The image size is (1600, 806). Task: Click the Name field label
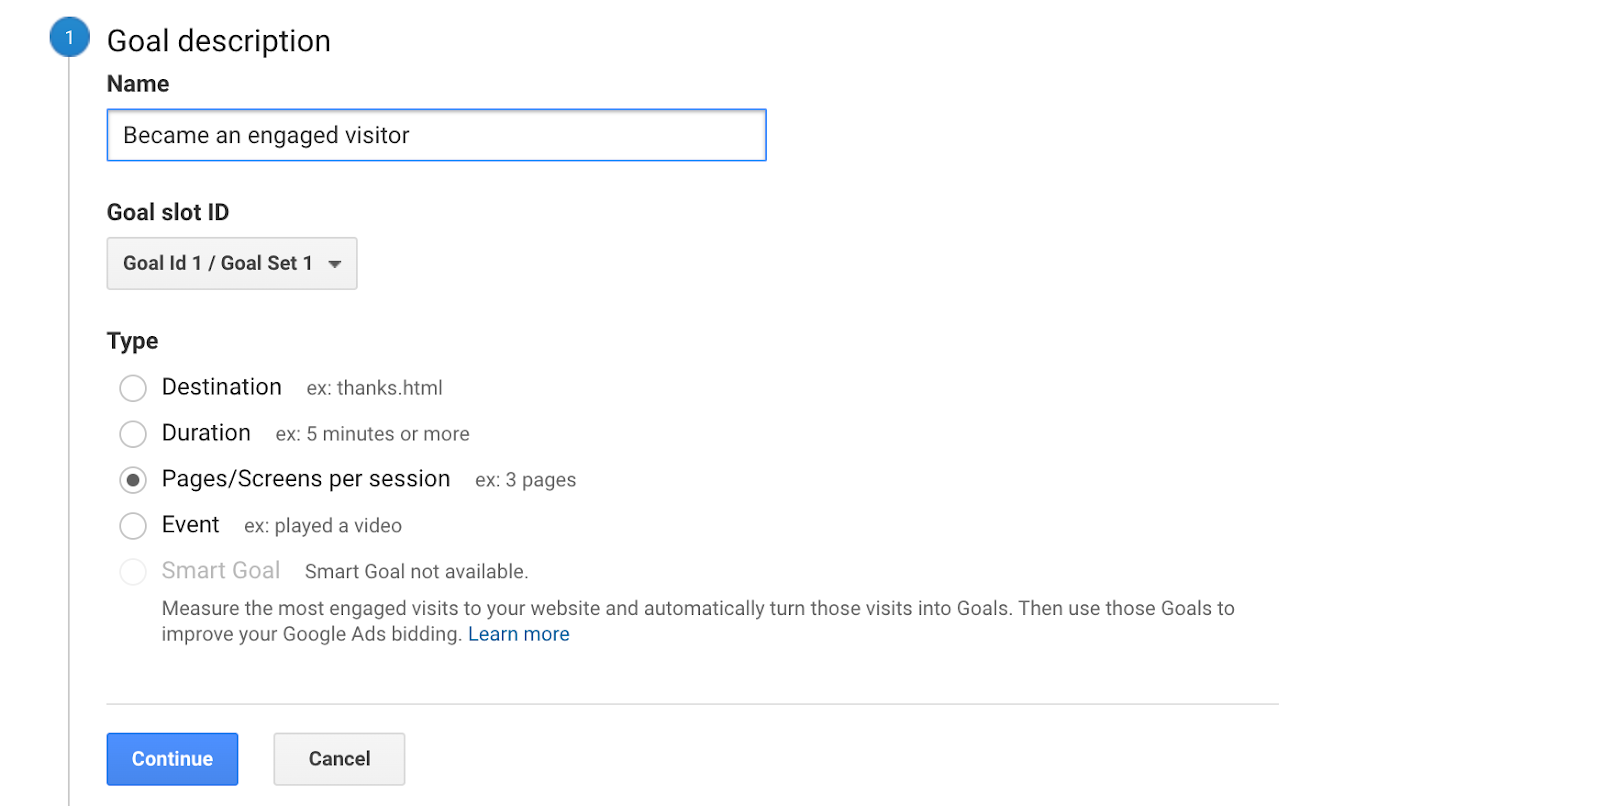[138, 84]
